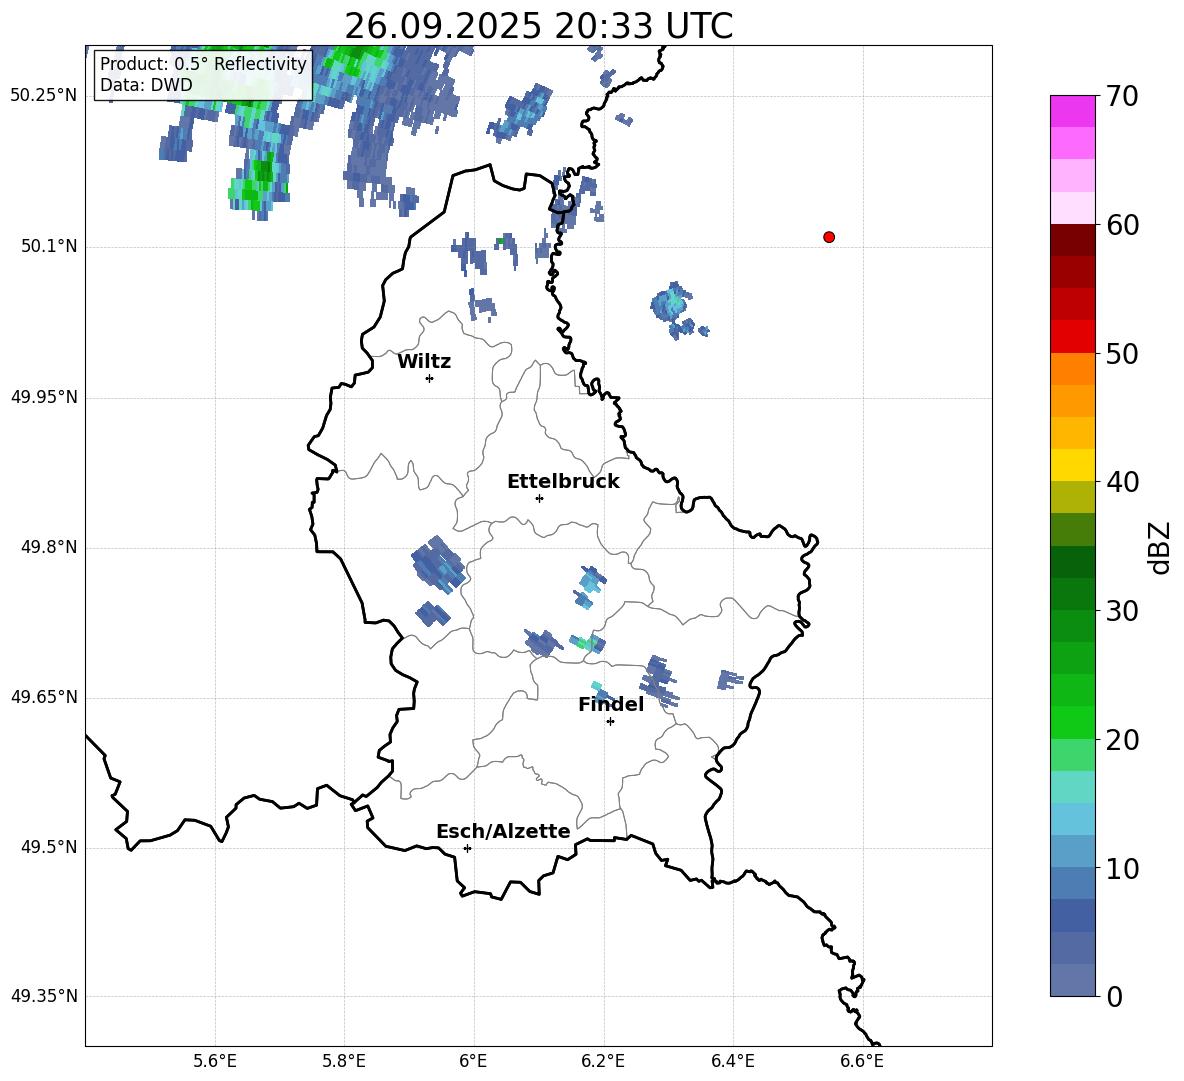Click the 6.6°E longitude label
The image size is (1184, 1081).
click(862, 1061)
